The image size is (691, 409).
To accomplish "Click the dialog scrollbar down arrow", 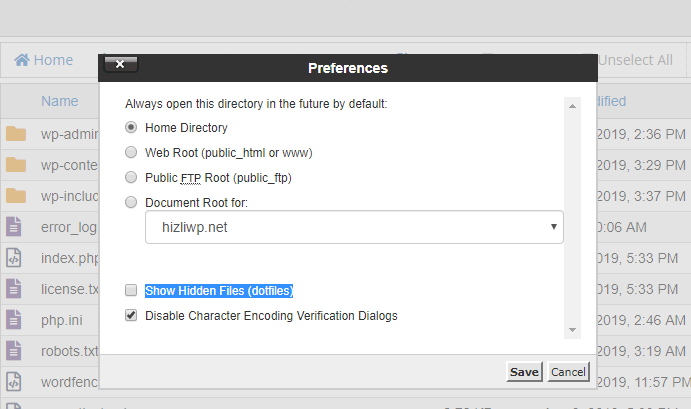I will [x=572, y=330].
